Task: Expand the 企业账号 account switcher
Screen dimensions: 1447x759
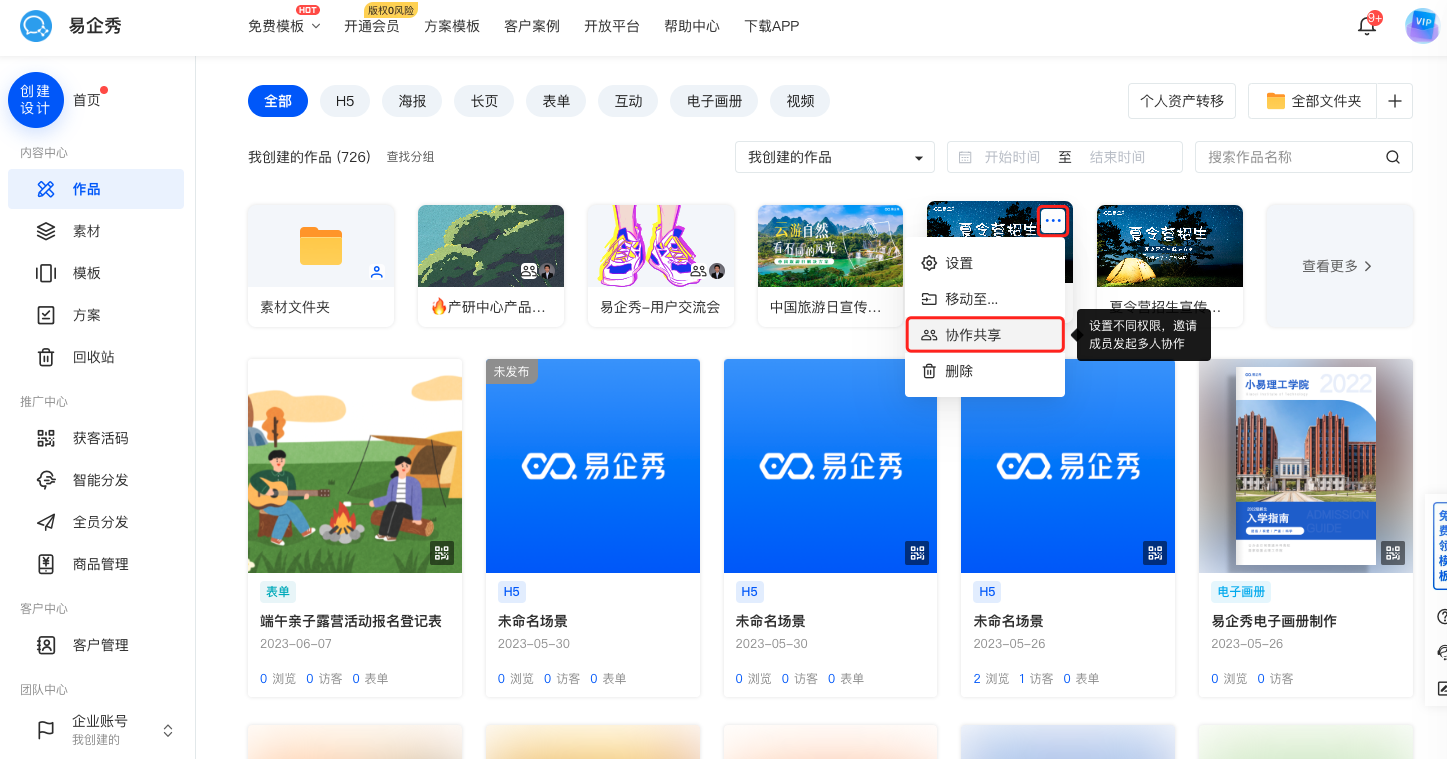Action: (168, 731)
